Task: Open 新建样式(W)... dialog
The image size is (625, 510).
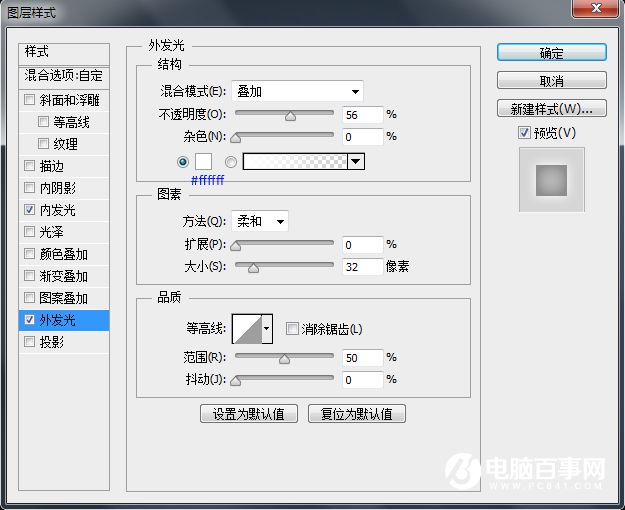Action: (552, 108)
